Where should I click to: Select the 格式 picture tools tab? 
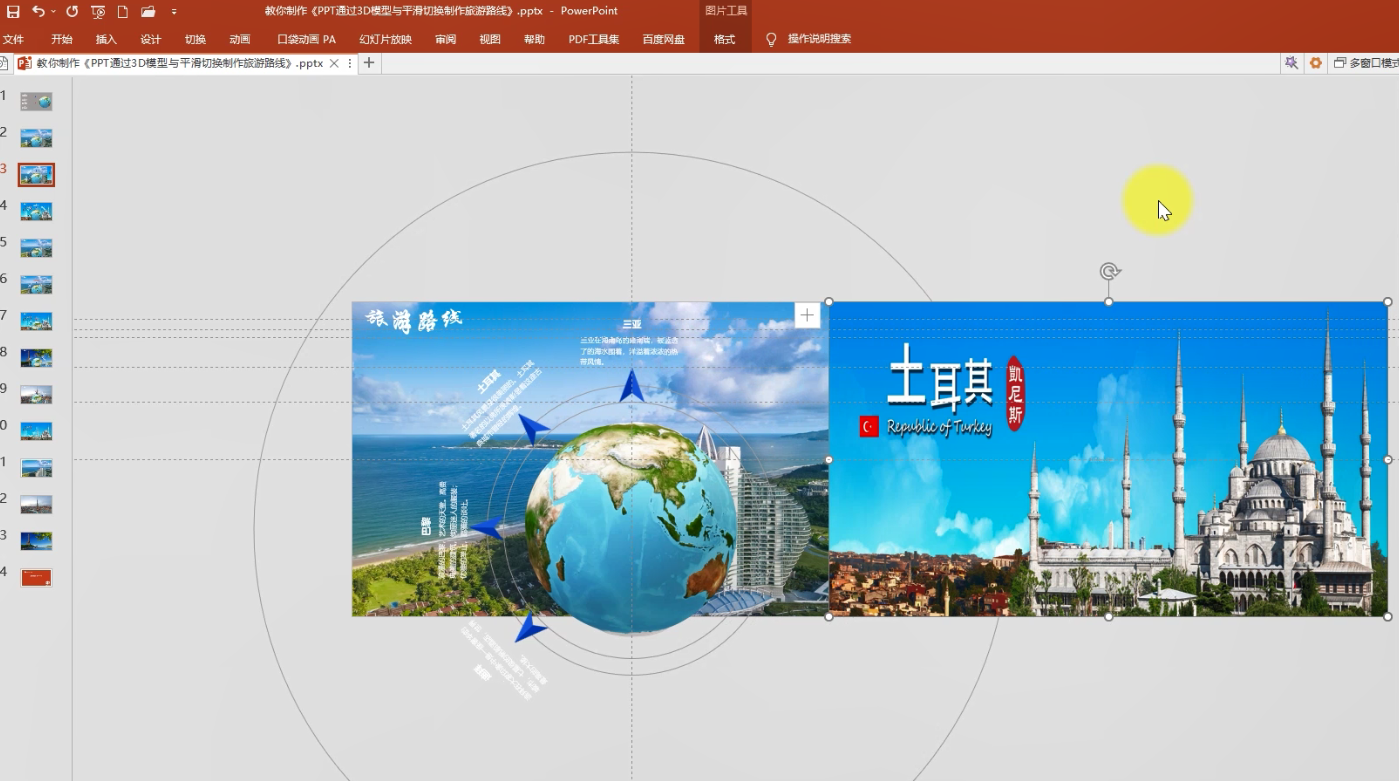coord(725,39)
